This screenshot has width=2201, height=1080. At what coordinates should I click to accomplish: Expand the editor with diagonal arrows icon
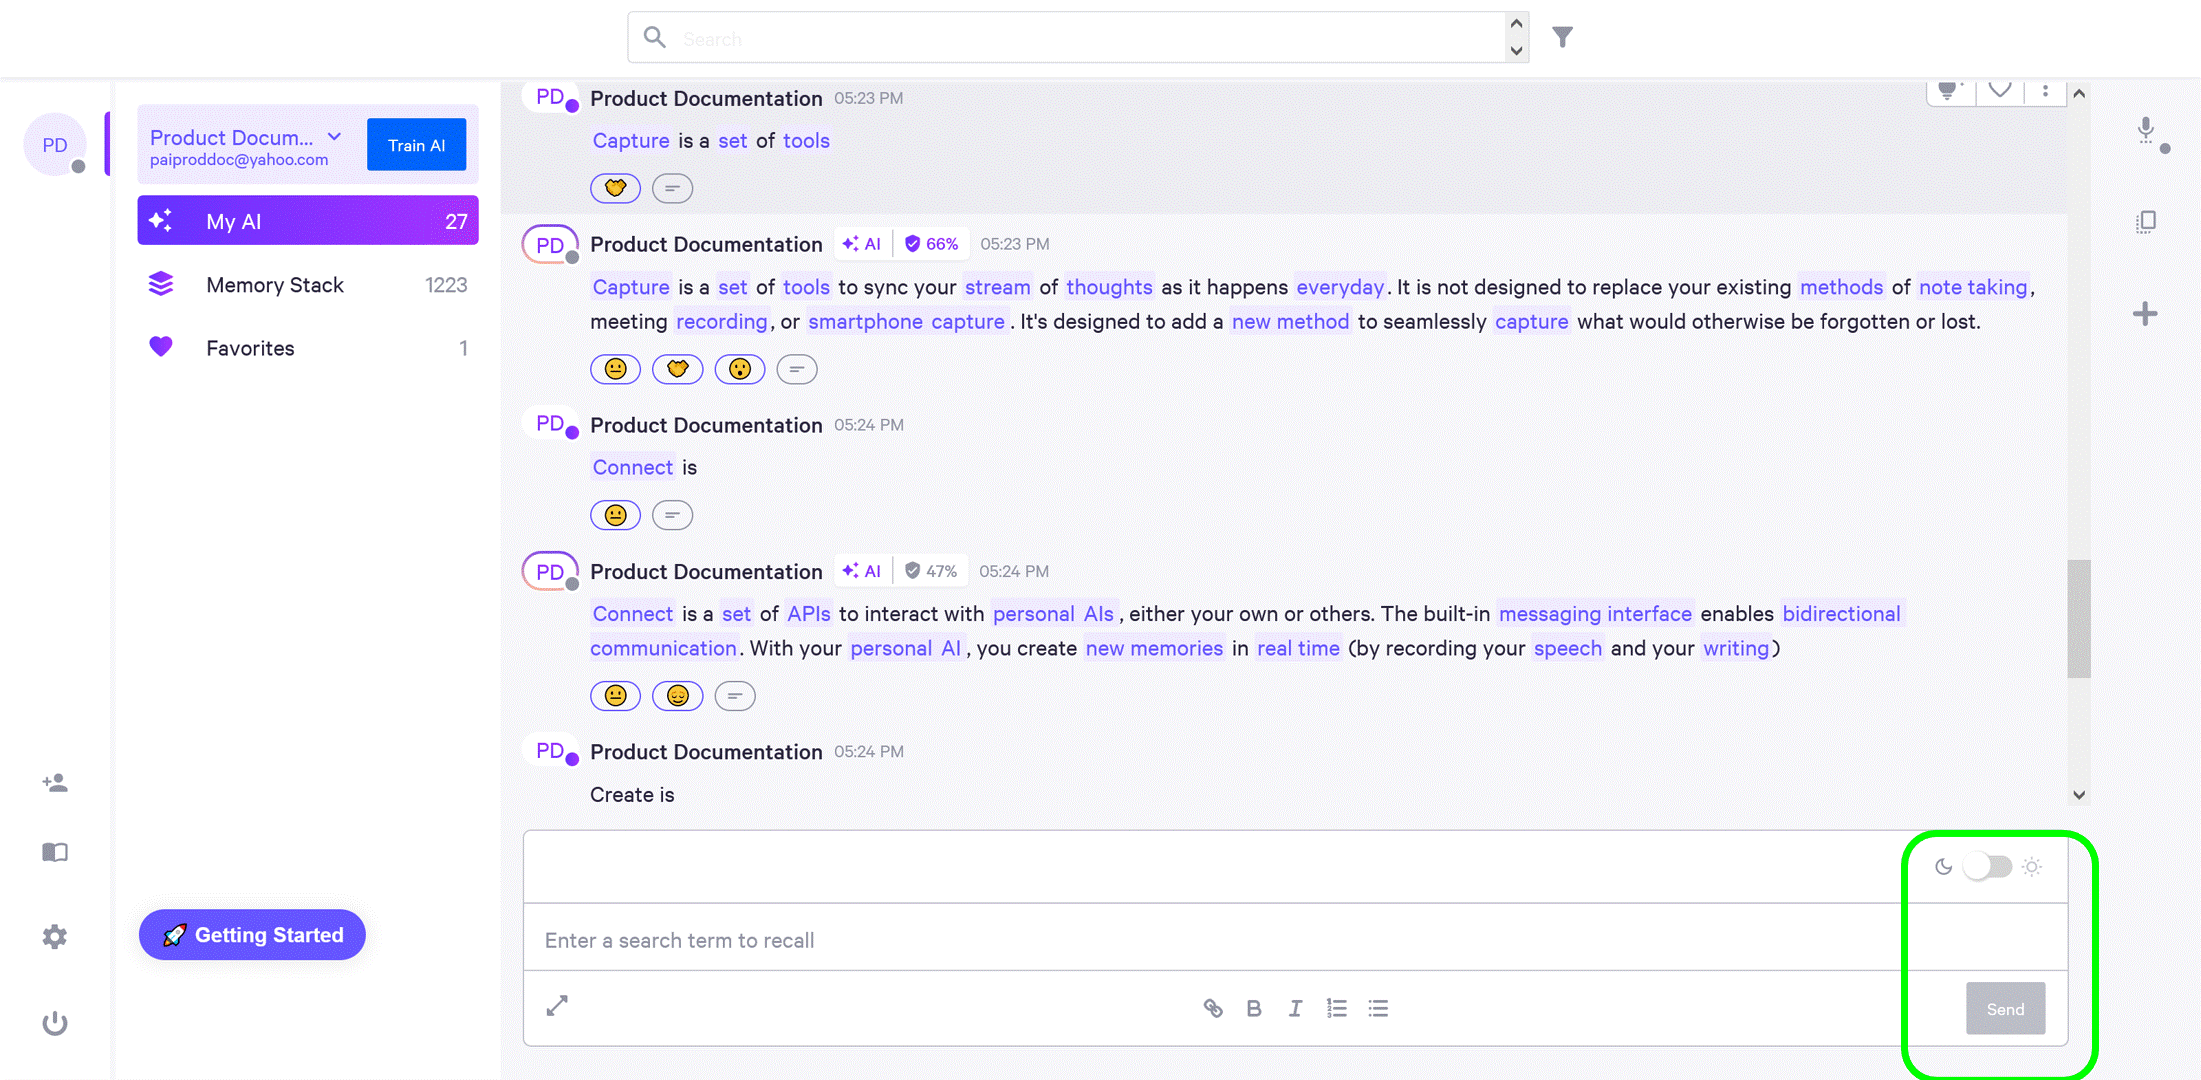(557, 1006)
